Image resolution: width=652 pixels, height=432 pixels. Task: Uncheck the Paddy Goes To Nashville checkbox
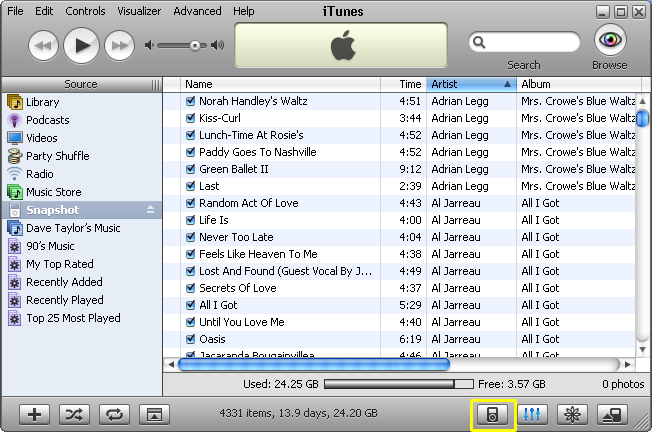[x=190, y=152]
